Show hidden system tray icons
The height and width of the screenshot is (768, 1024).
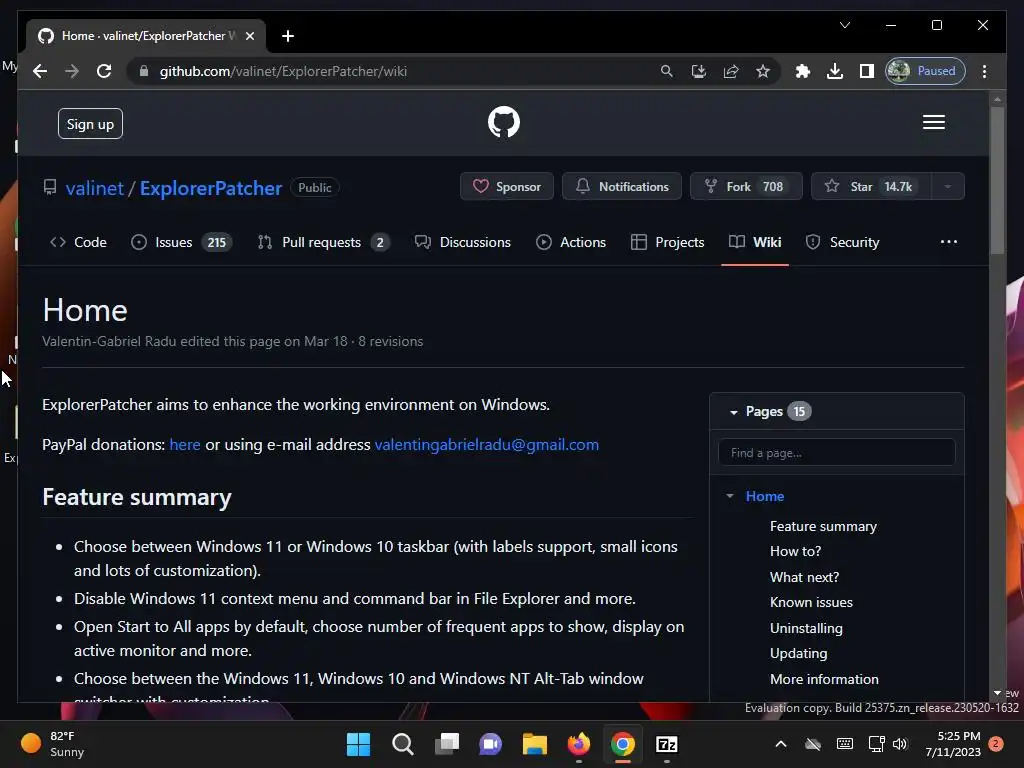pyautogui.click(x=780, y=744)
